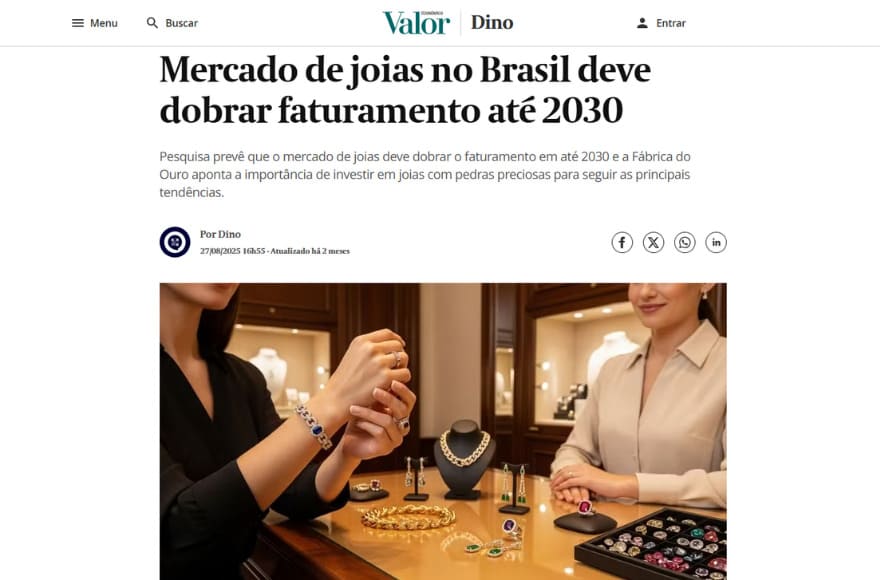Click the user profile icon
This screenshot has width=880, height=580.
[x=643, y=23]
